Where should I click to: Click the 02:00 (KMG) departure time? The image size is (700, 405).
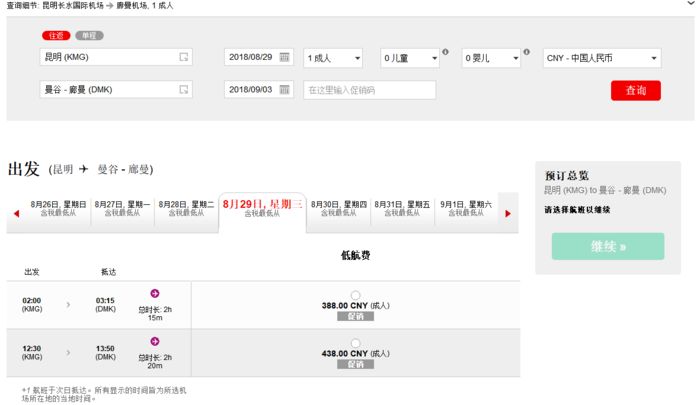coord(32,305)
